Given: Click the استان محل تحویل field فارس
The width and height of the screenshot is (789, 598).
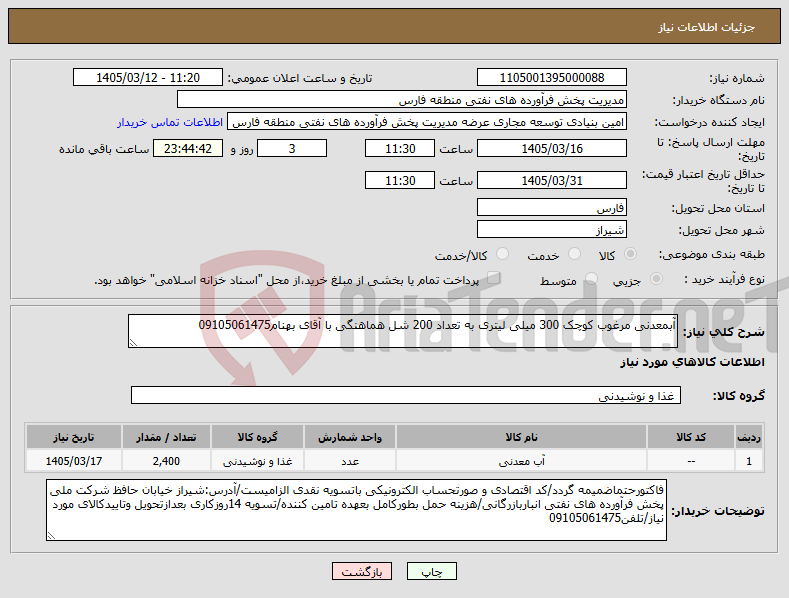Looking at the screenshot, I should pyautogui.click(x=551, y=207).
